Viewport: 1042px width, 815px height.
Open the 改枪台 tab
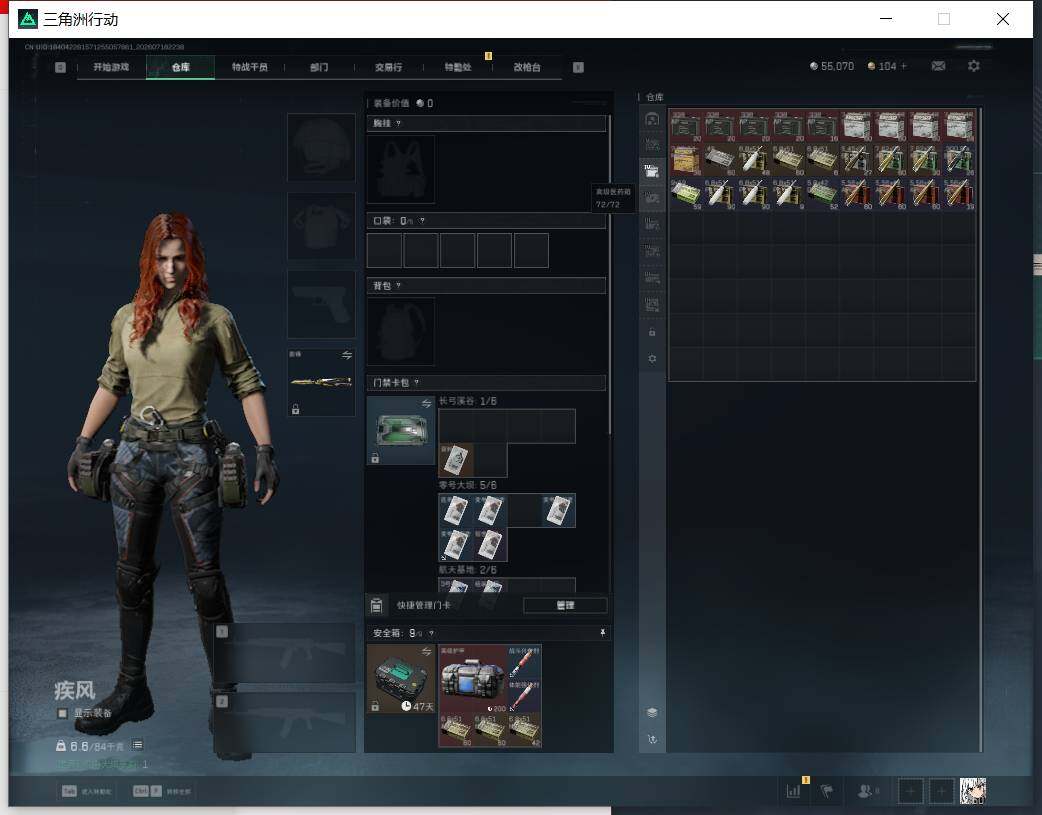coord(527,67)
